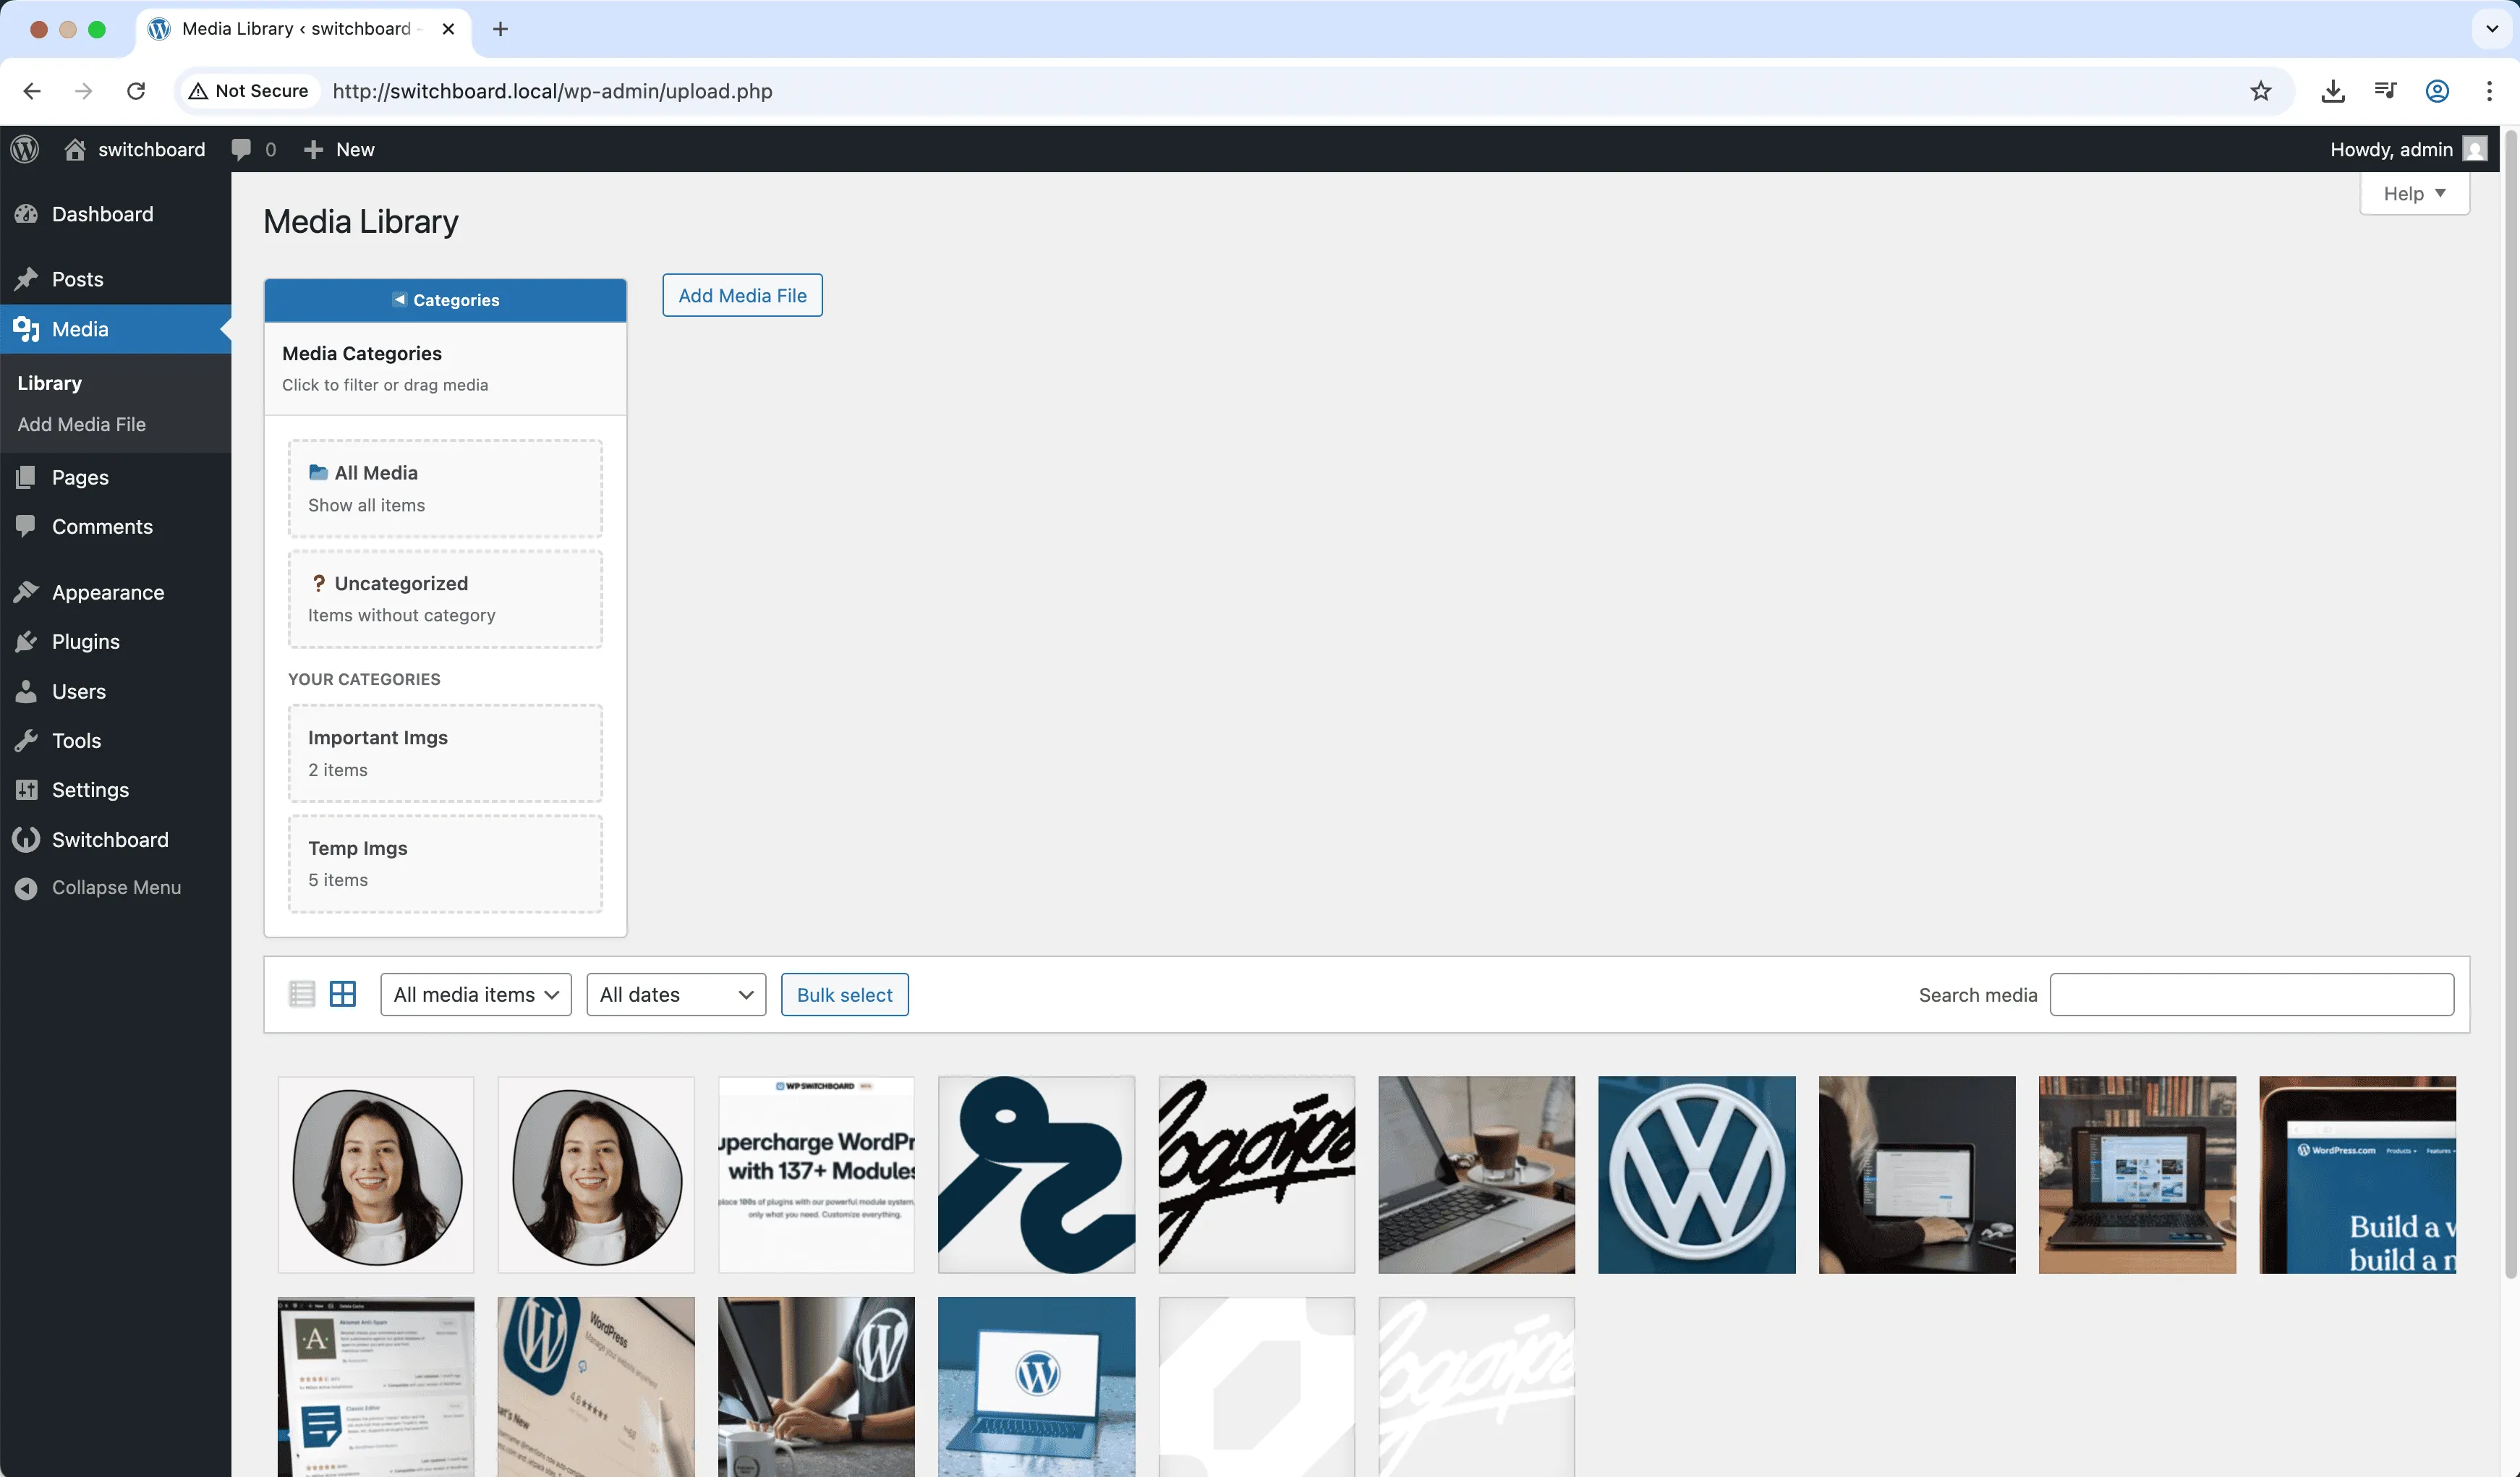The width and height of the screenshot is (2520, 1477).
Task: Click the Posts pin icon in sidebar
Action: (27, 279)
